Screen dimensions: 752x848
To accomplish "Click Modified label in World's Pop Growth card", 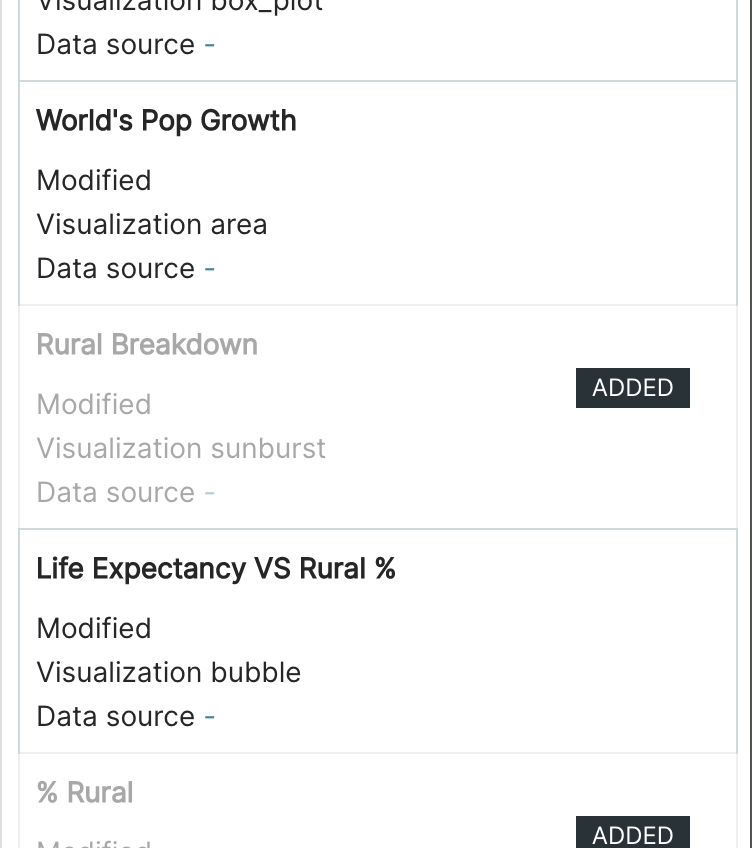I will coord(94,181).
